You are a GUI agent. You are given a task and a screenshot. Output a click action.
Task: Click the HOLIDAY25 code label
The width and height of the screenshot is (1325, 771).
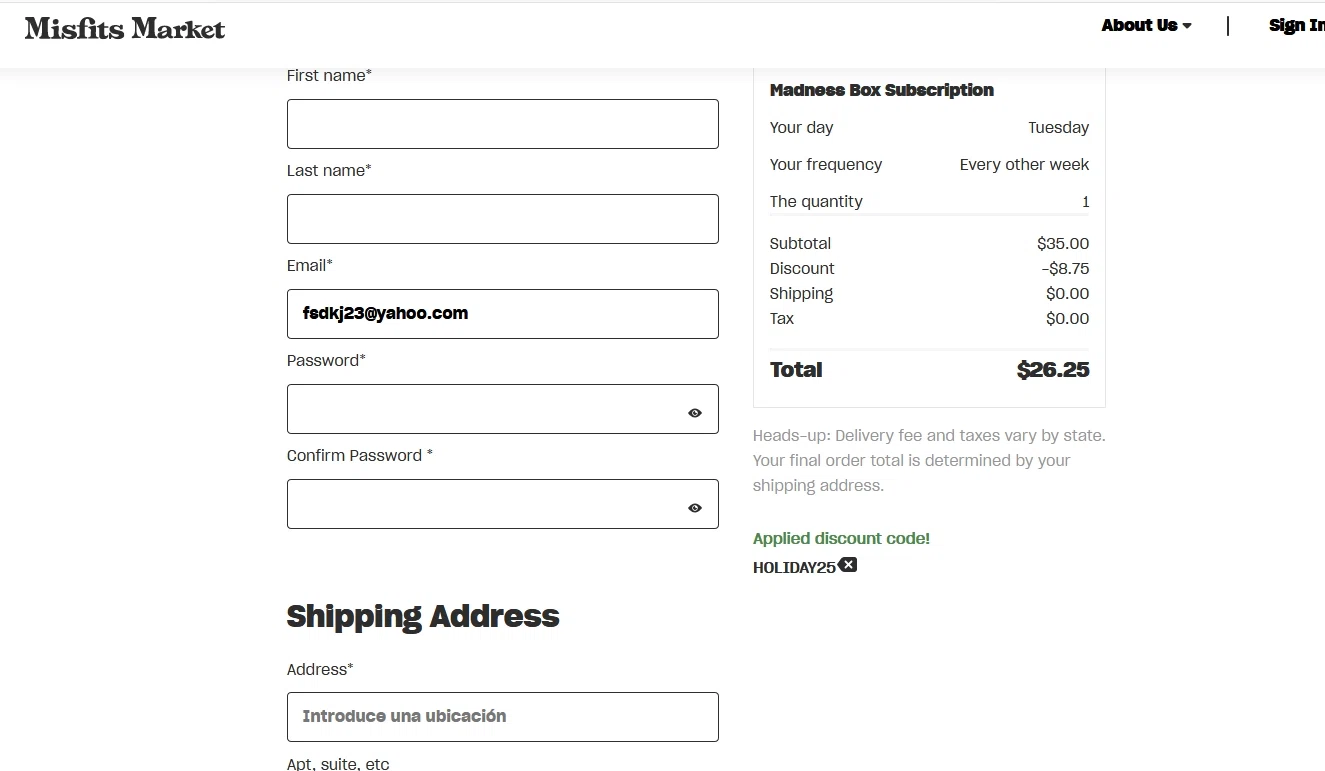click(794, 568)
